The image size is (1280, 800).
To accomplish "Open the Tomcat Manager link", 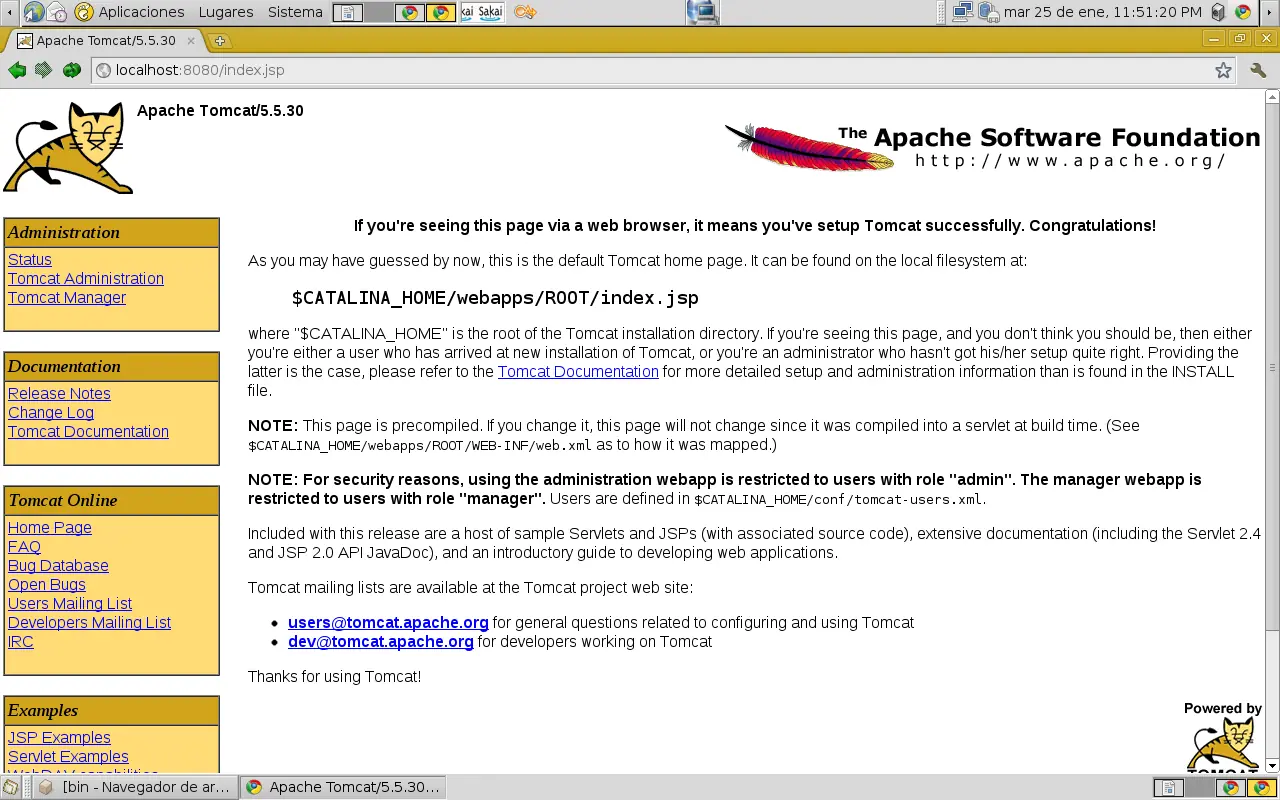I will coord(67,297).
